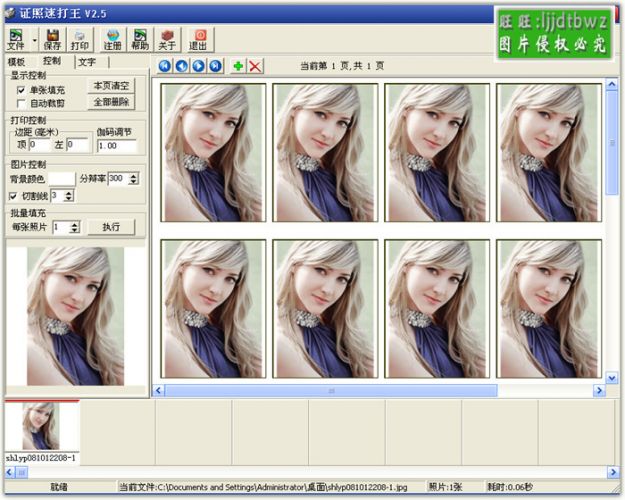Open the 注册 (Register) toolbar icon
This screenshot has width=625, height=500.
(112, 39)
